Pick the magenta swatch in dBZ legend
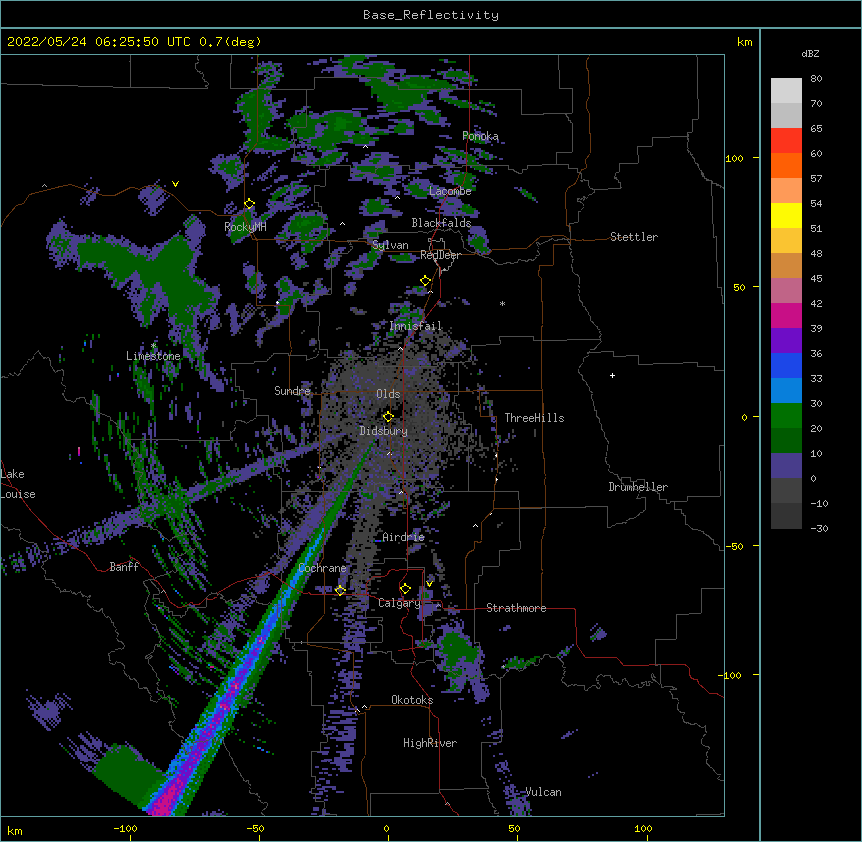The height and width of the screenshot is (842, 862). point(786,316)
